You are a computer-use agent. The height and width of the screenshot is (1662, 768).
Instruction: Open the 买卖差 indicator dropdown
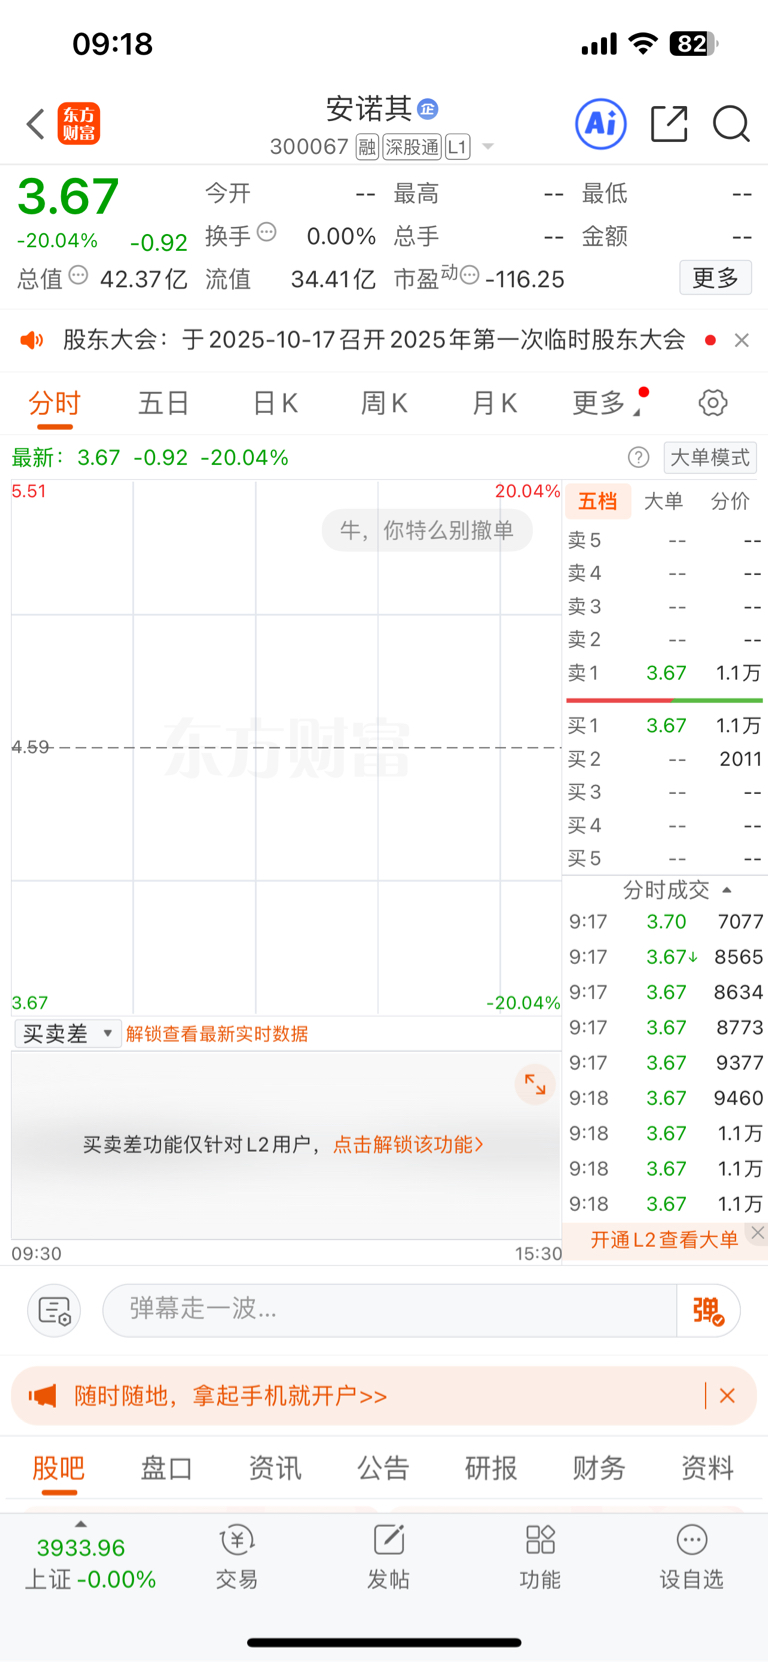click(68, 1033)
